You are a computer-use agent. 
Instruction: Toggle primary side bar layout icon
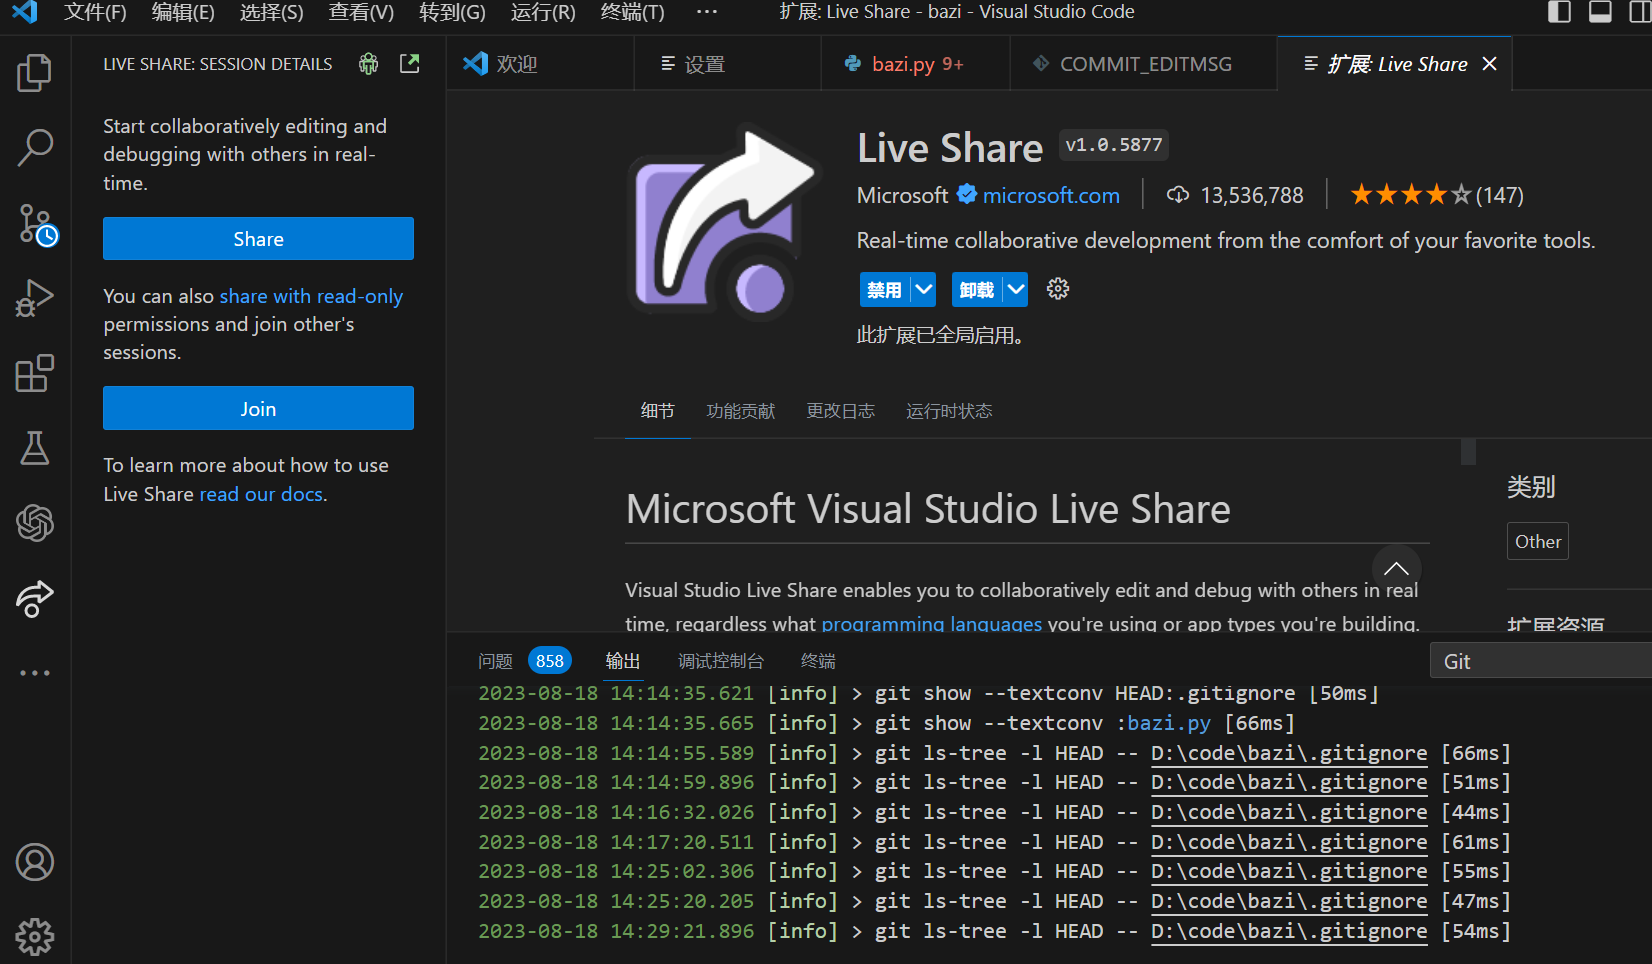tap(1559, 12)
